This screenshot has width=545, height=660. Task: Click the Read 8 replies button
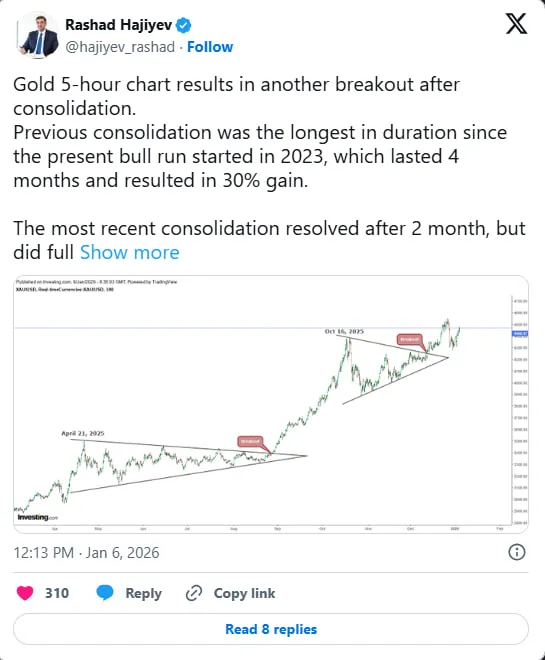[271, 629]
